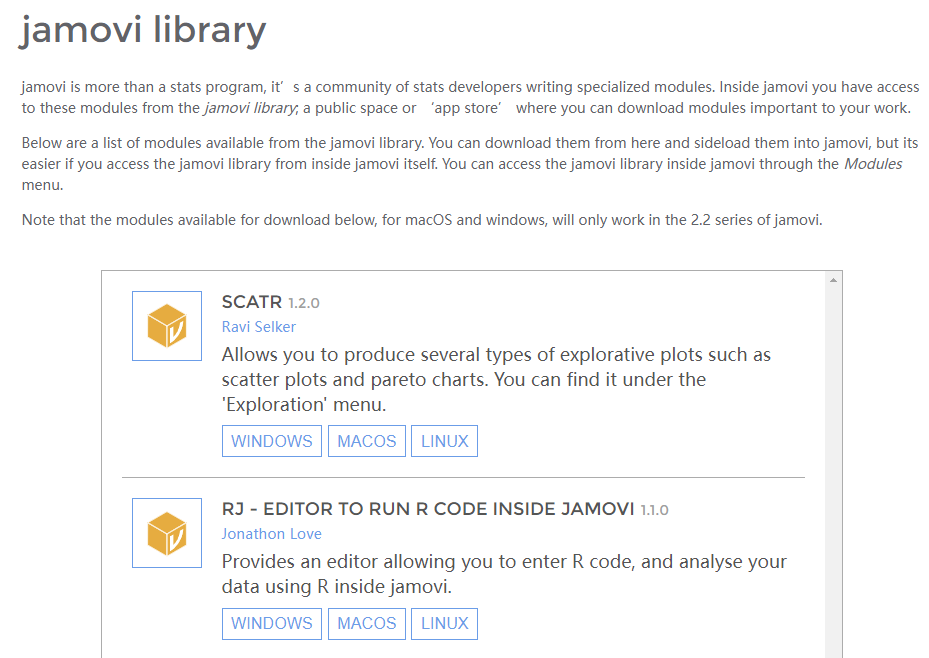
Task: Click the Rj editor module cube icon
Action: click(x=166, y=533)
